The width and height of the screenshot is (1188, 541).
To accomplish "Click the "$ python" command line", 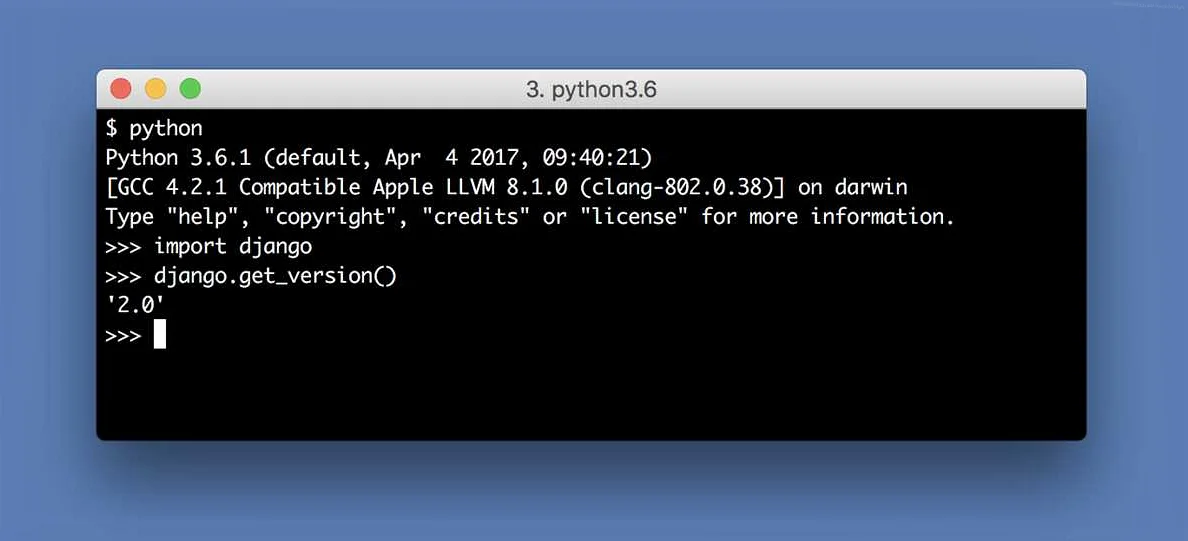I will [154, 129].
